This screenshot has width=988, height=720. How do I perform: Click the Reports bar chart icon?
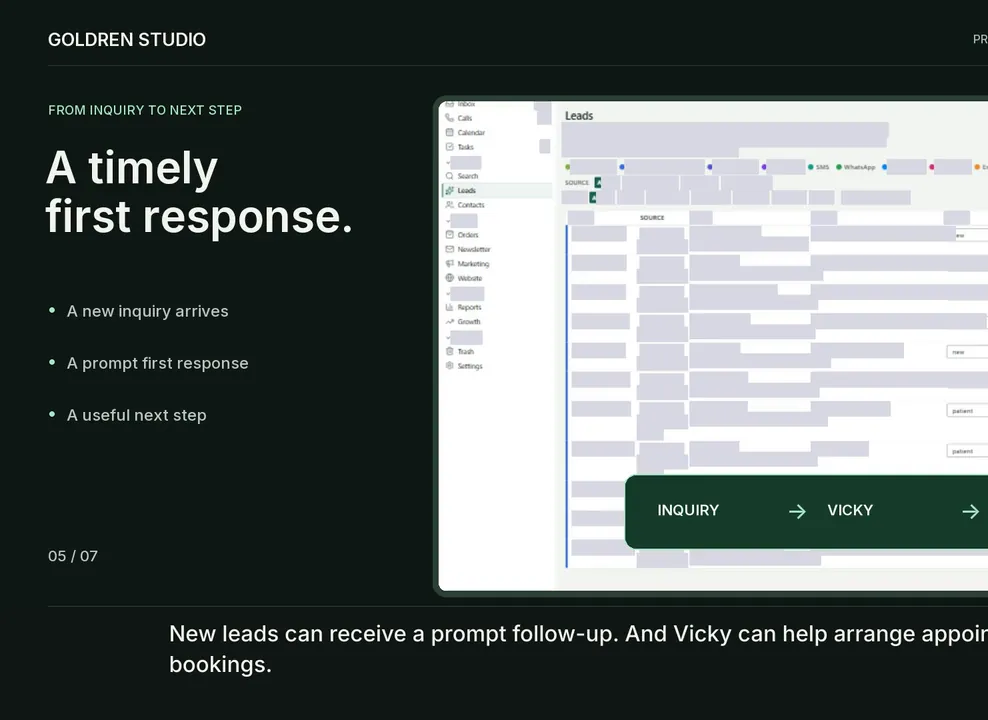449,307
